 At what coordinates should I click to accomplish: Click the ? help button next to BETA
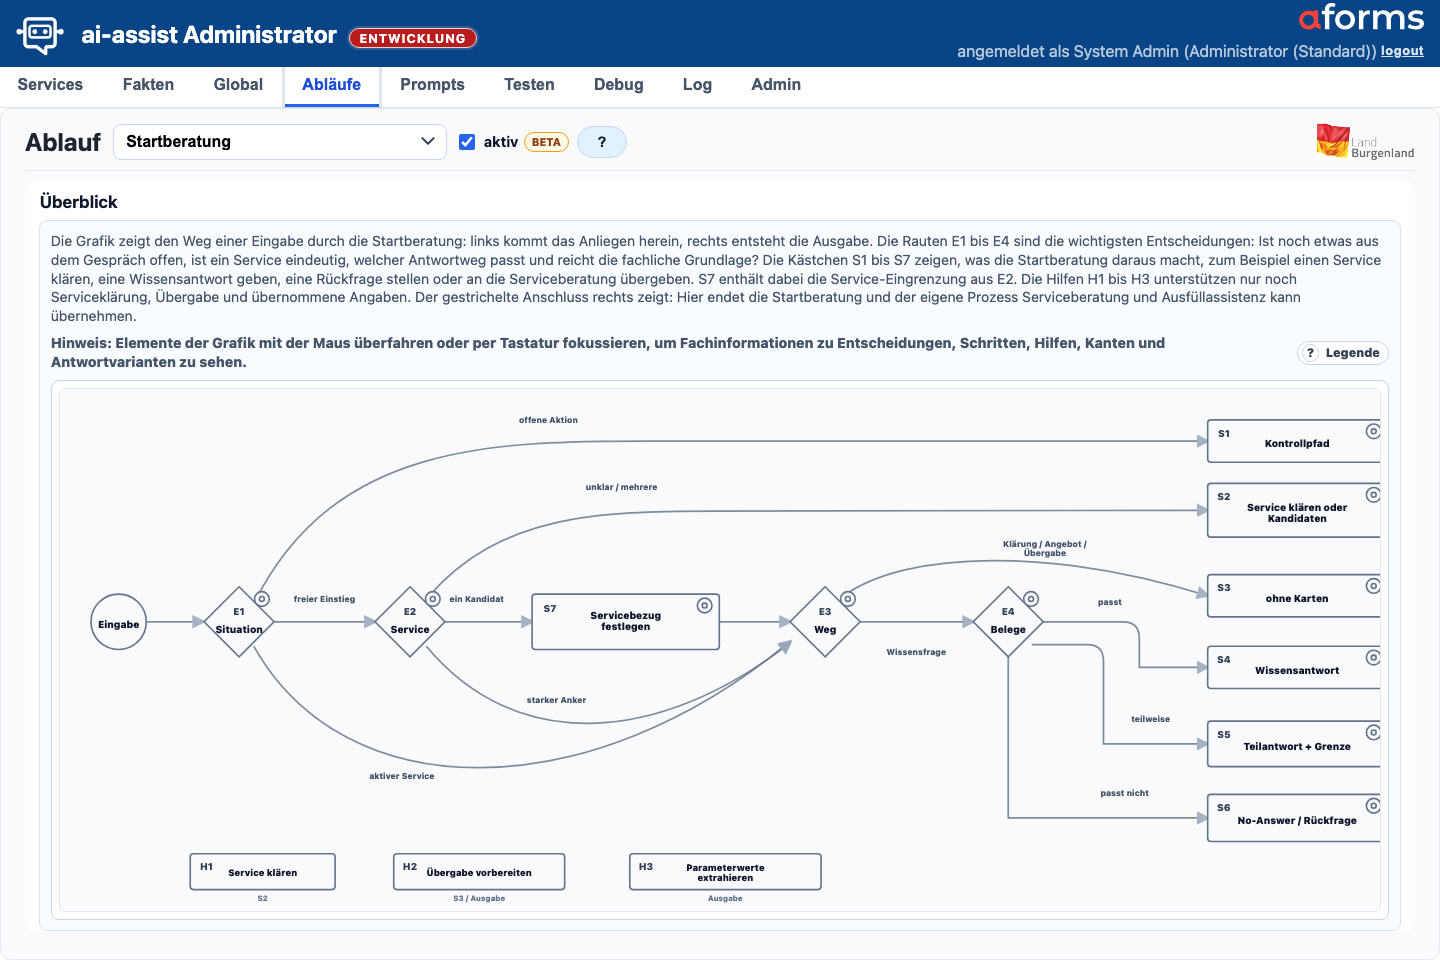pyautogui.click(x=602, y=142)
